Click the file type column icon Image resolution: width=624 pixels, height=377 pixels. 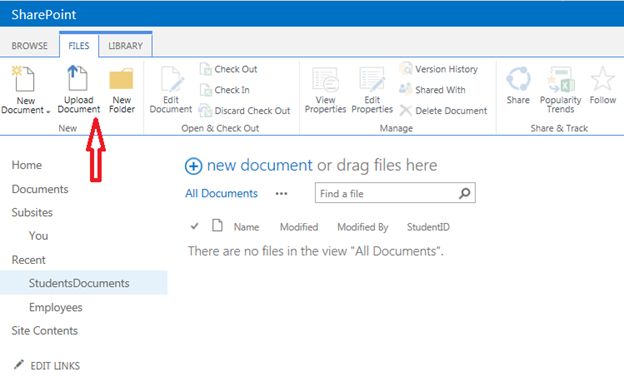point(217,225)
